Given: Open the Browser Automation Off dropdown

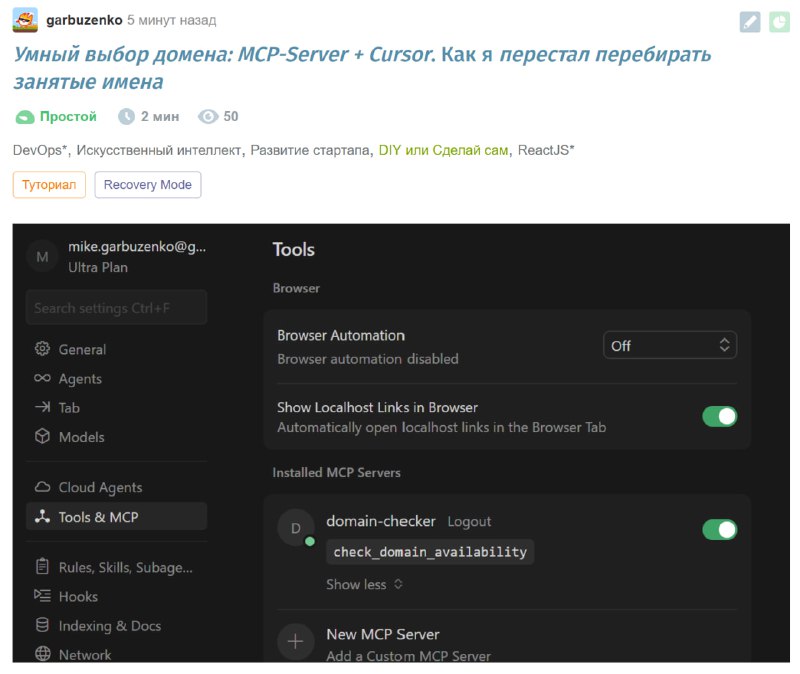Looking at the screenshot, I should point(670,345).
